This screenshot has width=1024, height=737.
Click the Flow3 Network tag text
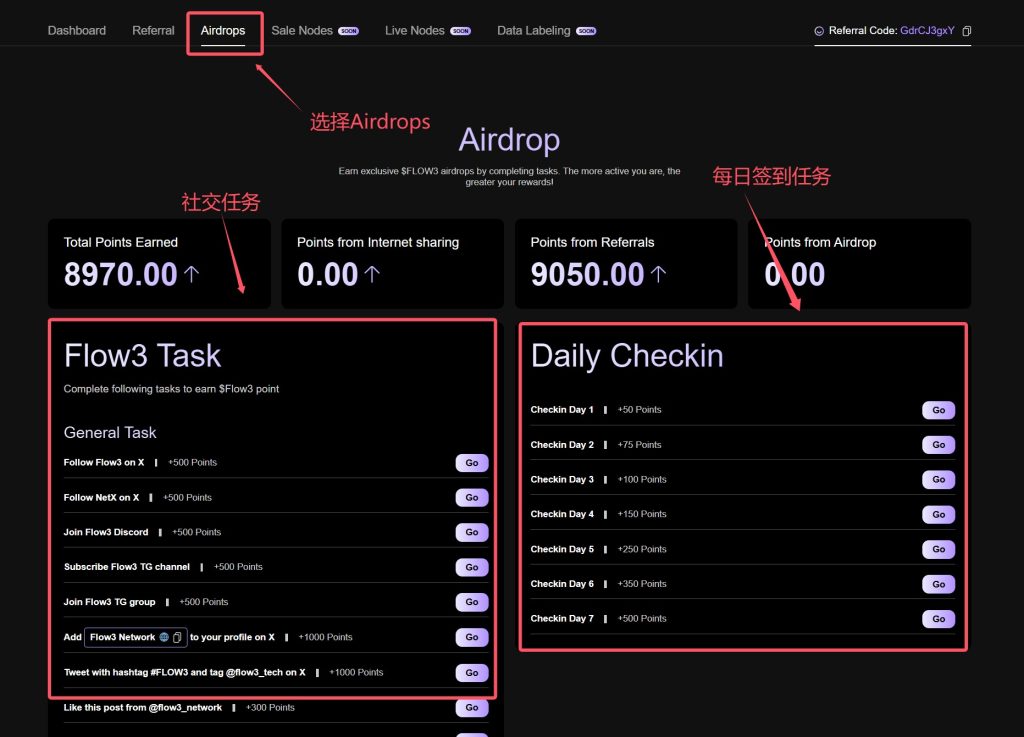coord(123,637)
